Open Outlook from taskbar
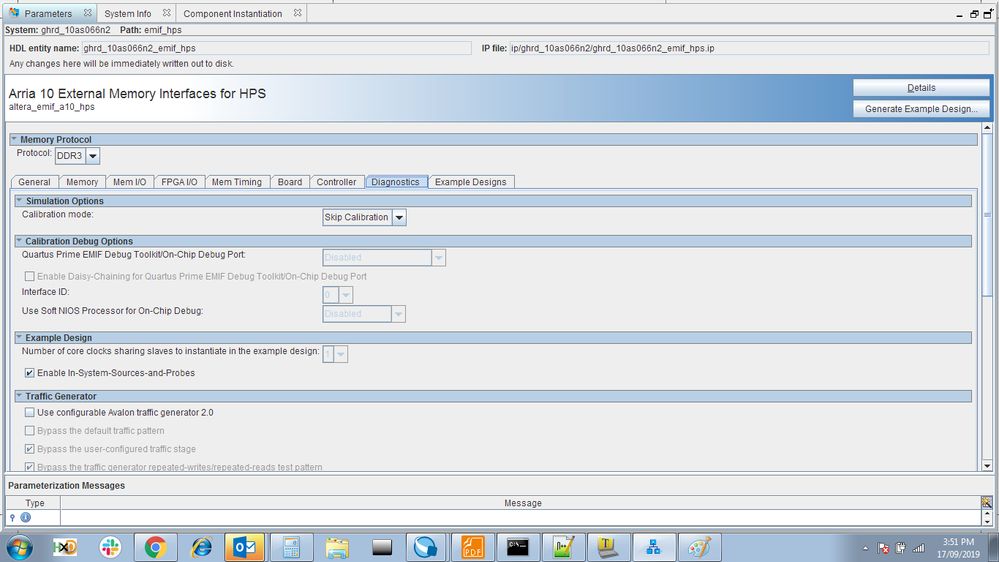 245,547
